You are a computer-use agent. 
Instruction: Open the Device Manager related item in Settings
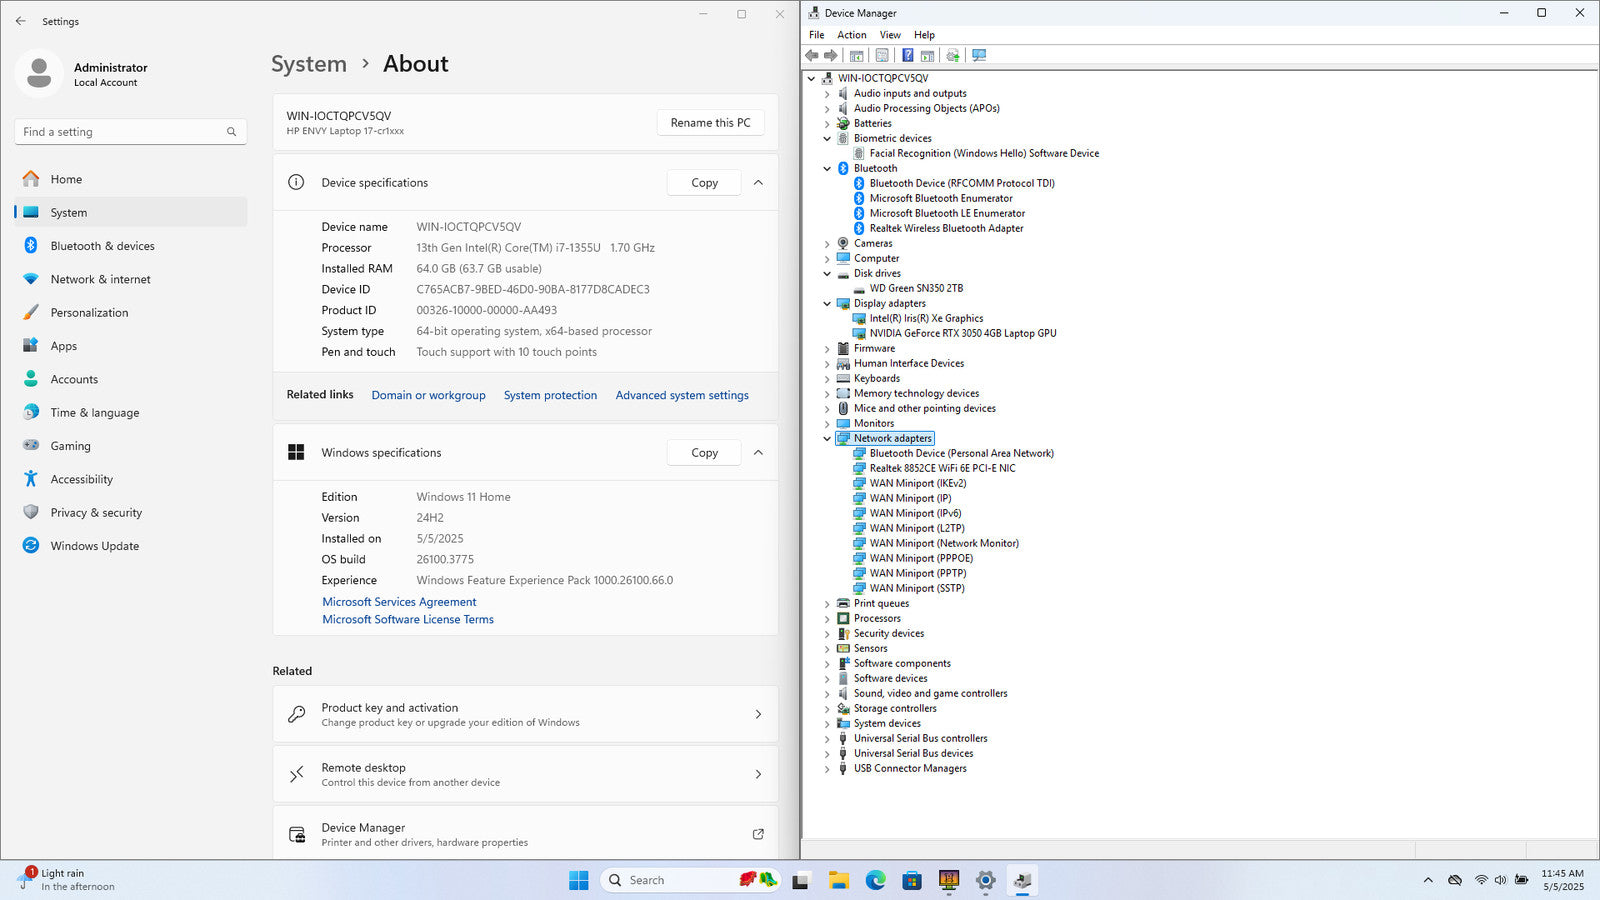[525, 833]
